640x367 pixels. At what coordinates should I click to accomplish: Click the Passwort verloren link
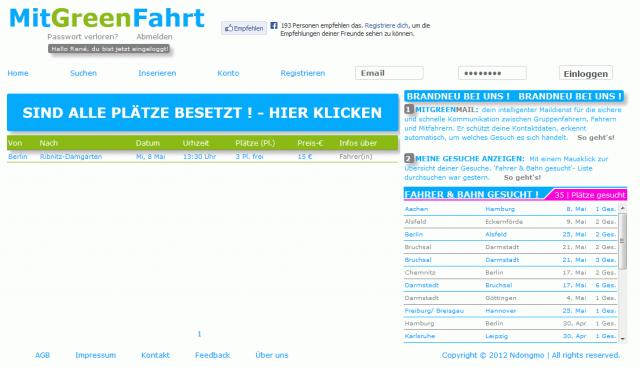pyautogui.click(x=82, y=37)
